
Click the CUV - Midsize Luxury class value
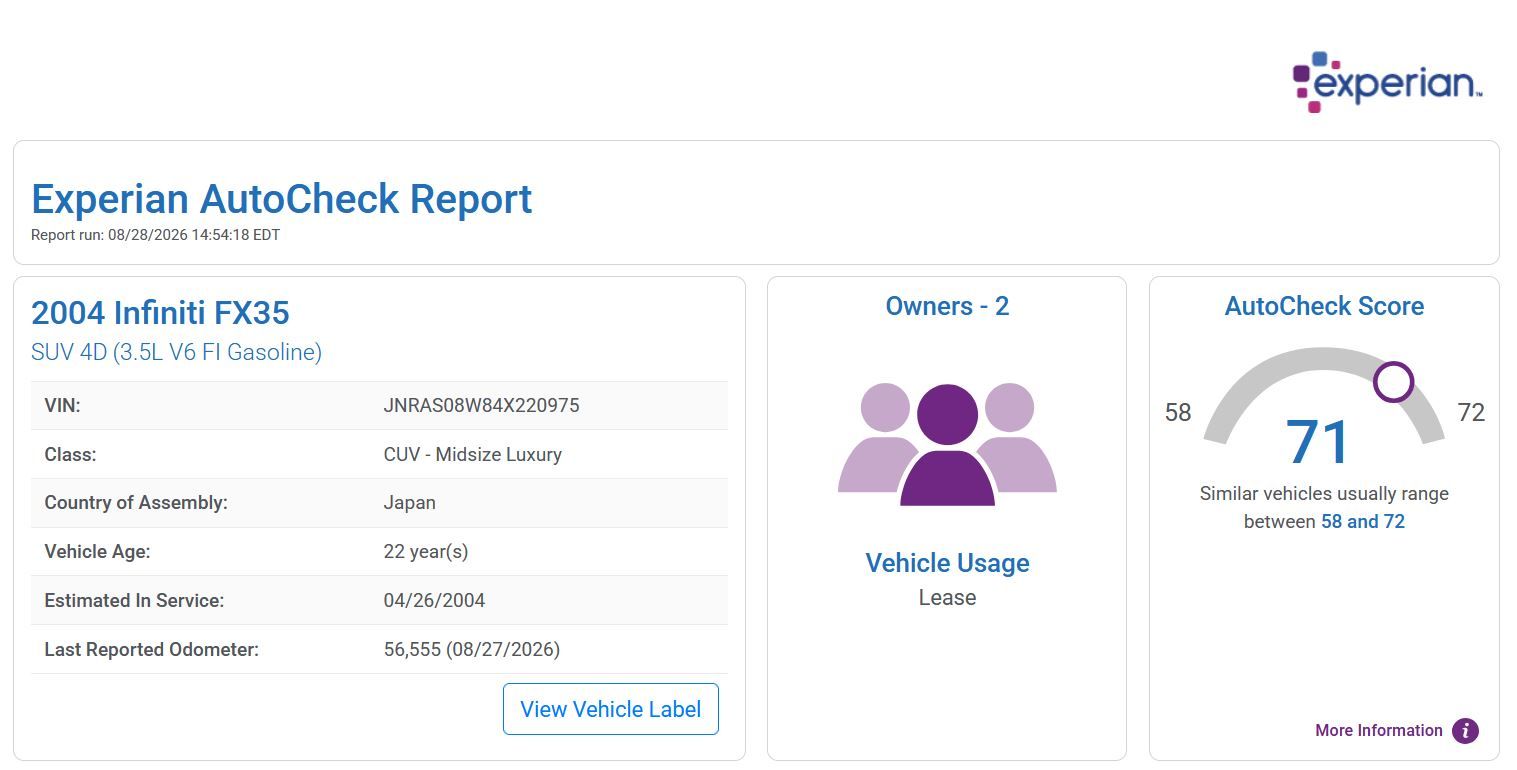473,455
